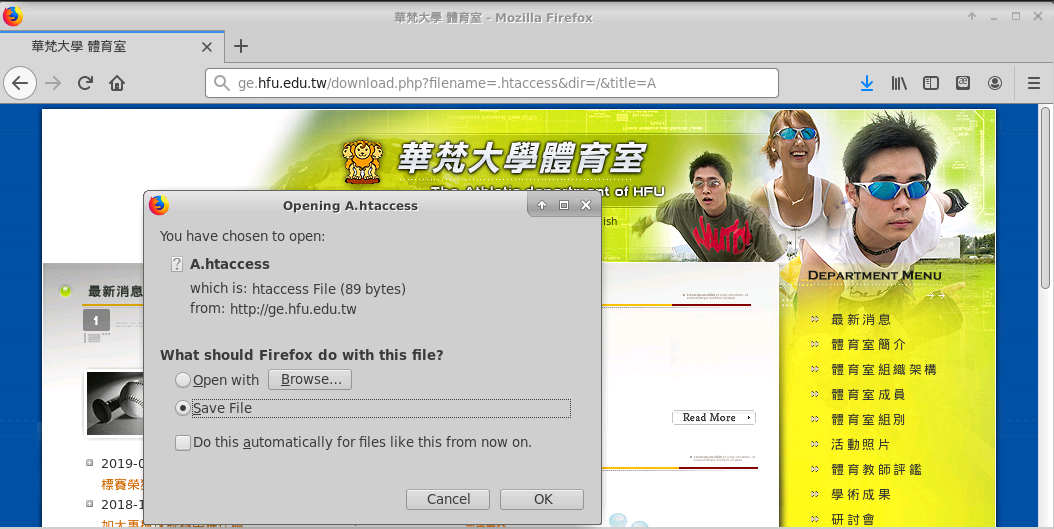The width and height of the screenshot is (1054, 529).
Task: Click Browse to choose an application
Action: tap(310, 379)
